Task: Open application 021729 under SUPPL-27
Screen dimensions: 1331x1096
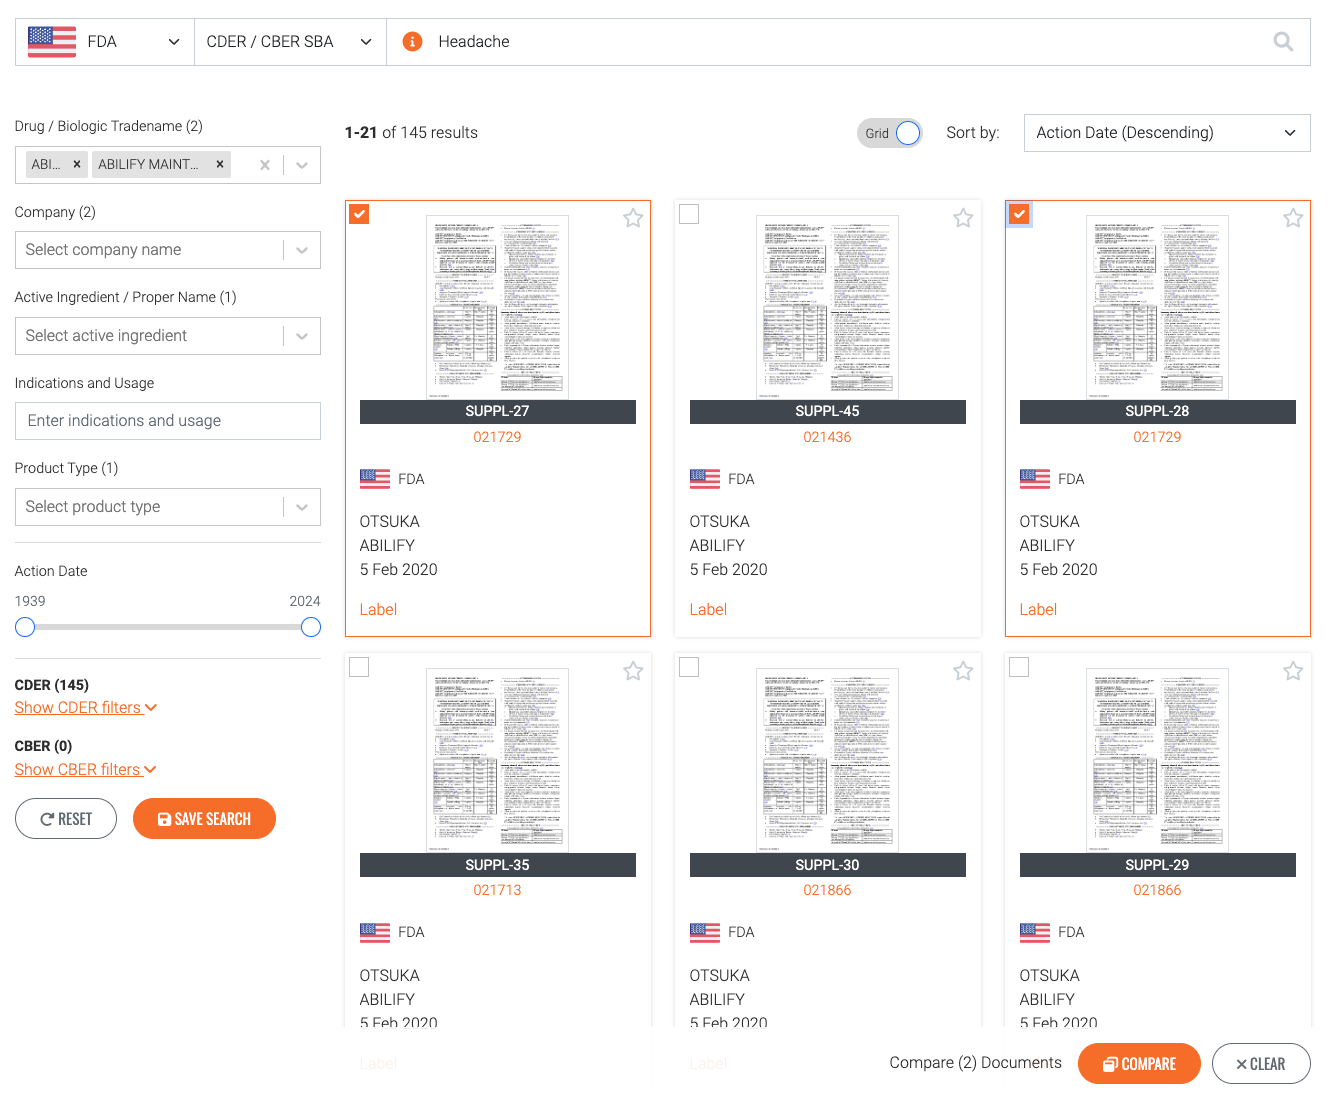Action: pyautogui.click(x=497, y=437)
